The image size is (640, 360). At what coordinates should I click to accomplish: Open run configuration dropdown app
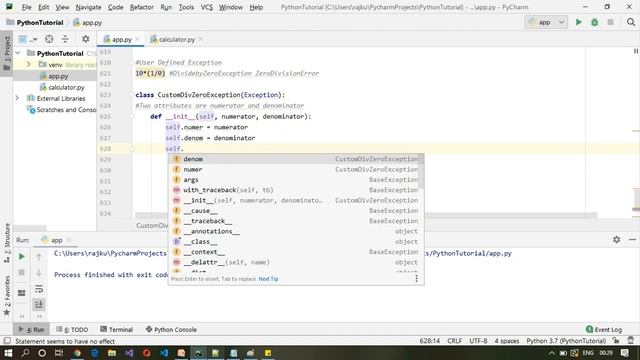point(546,22)
